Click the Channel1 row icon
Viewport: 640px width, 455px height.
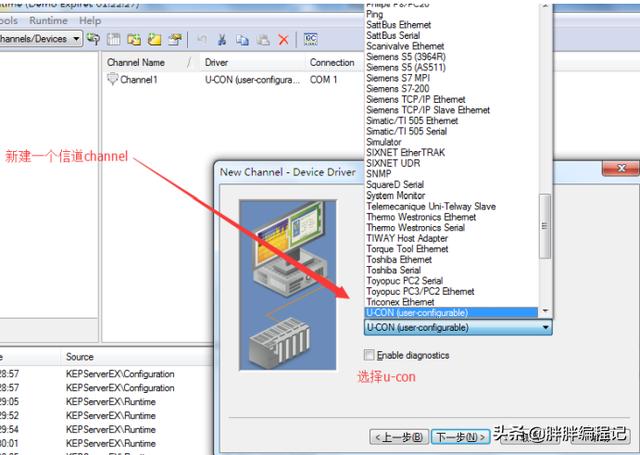(x=112, y=79)
